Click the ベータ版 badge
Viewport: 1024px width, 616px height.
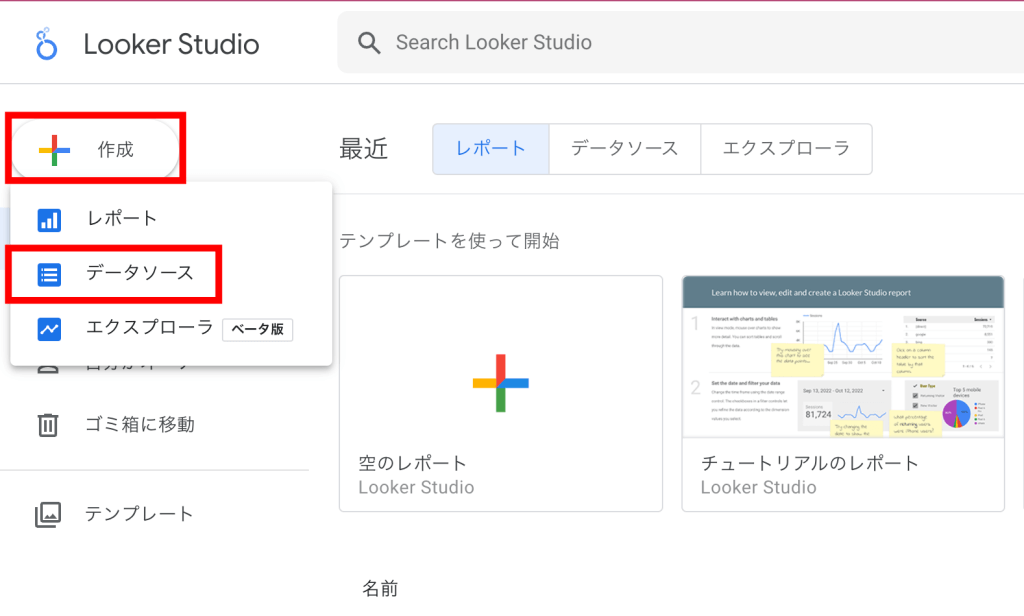click(x=257, y=329)
